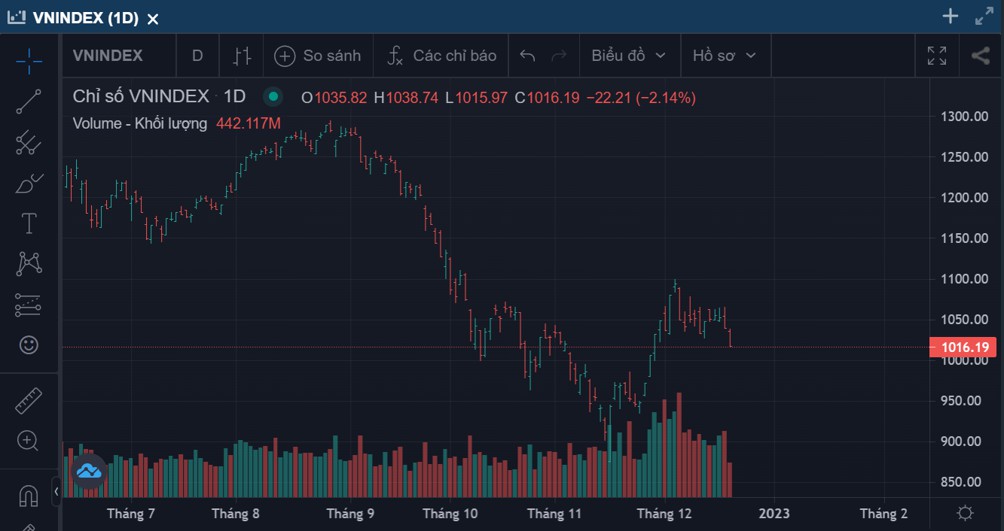The image size is (1004, 531).
Task: Expand the Hồ sơ dropdown
Action: point(724,56)
